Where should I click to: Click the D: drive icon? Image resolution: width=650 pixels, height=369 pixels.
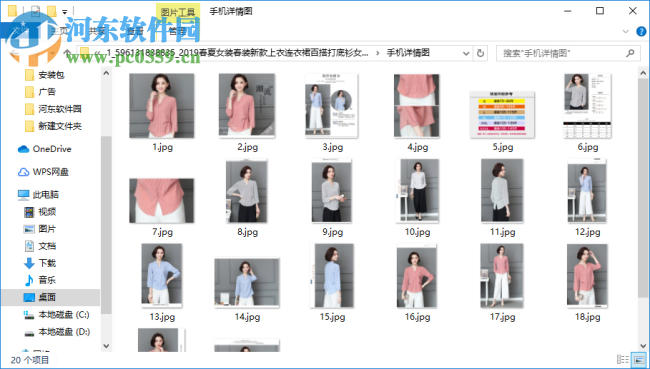click(x=29, y=333)
